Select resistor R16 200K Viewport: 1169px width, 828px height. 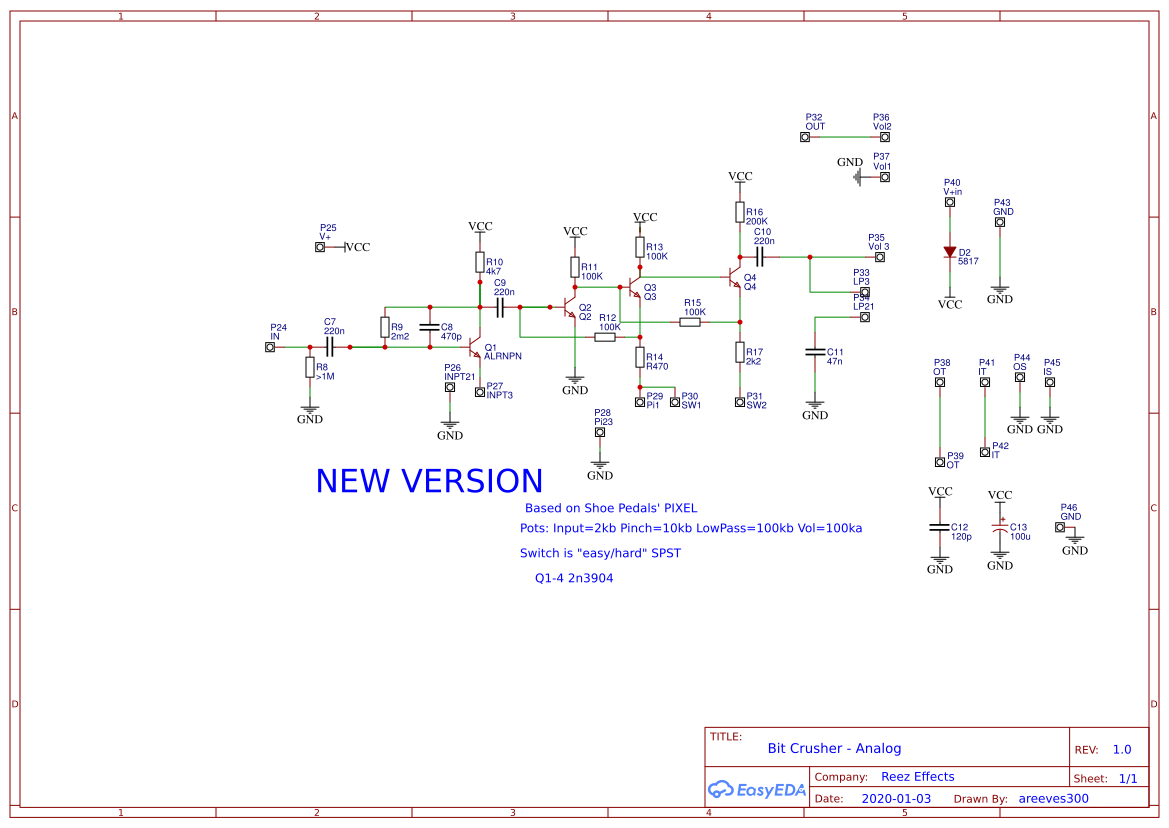740,214
